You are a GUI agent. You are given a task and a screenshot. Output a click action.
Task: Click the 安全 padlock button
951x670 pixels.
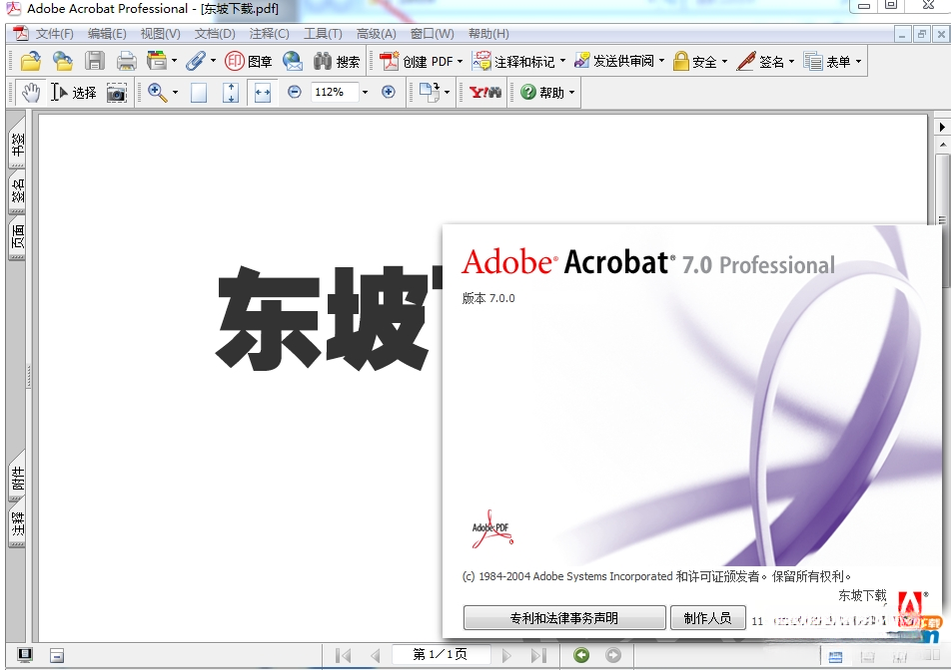[x=696, y=61]
